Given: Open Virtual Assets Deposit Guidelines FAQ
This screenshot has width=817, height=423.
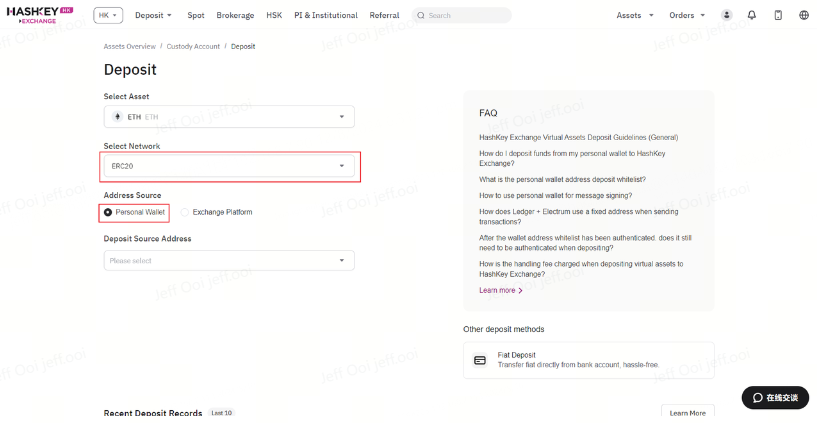Looking at the screenshot, I should tap(579, 138).
